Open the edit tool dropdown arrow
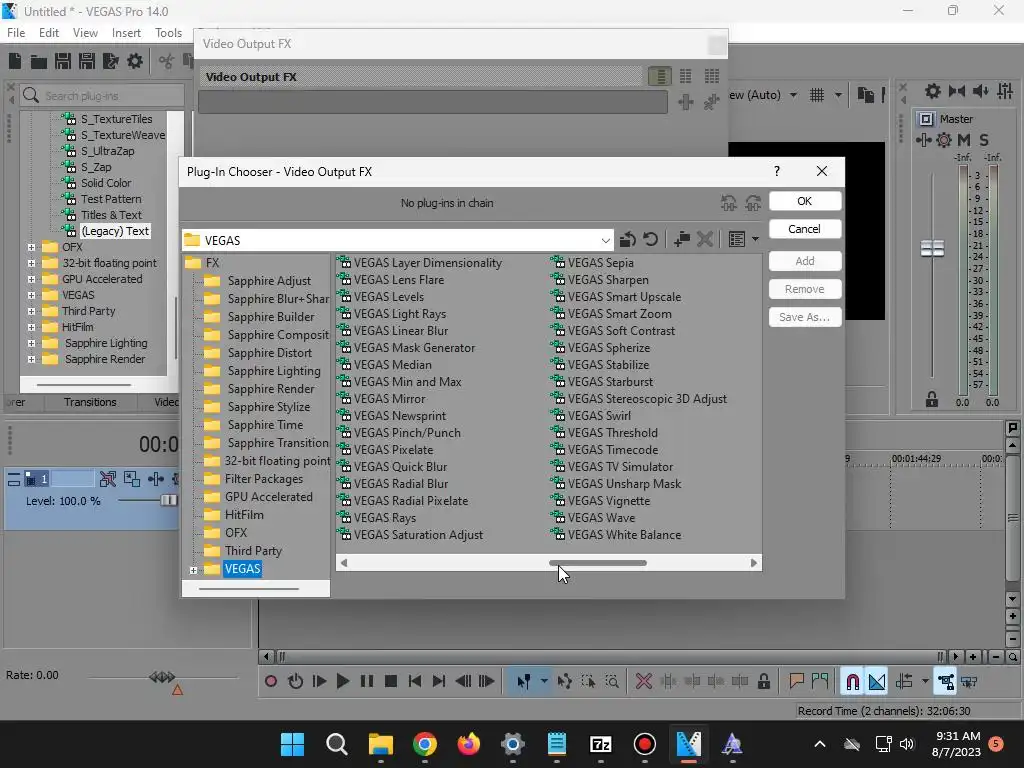 [x=544, y=682]
